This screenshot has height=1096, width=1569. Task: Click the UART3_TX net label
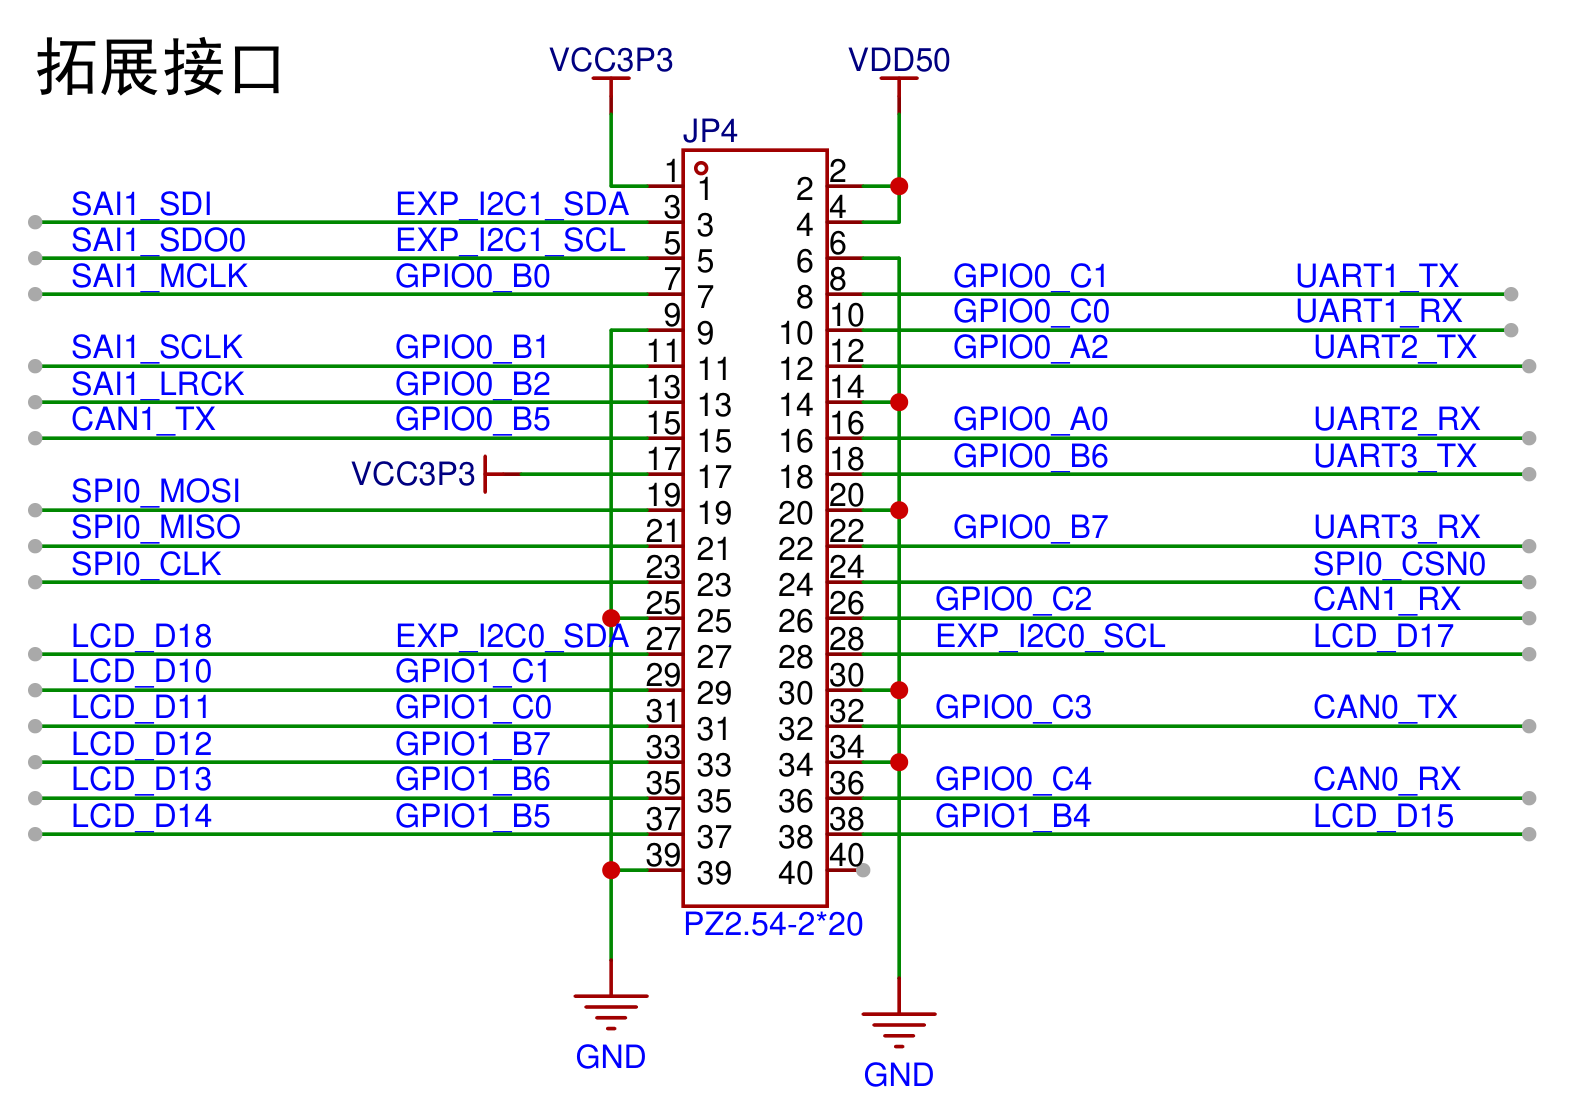pyautogui.click(x=1395, y=456)
